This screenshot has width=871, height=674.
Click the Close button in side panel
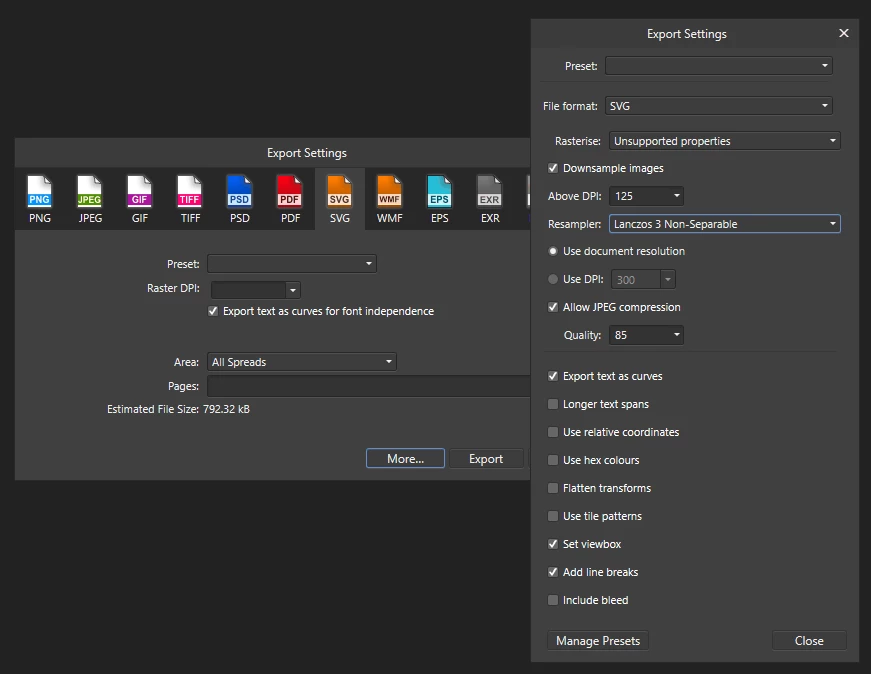(809, 641)
